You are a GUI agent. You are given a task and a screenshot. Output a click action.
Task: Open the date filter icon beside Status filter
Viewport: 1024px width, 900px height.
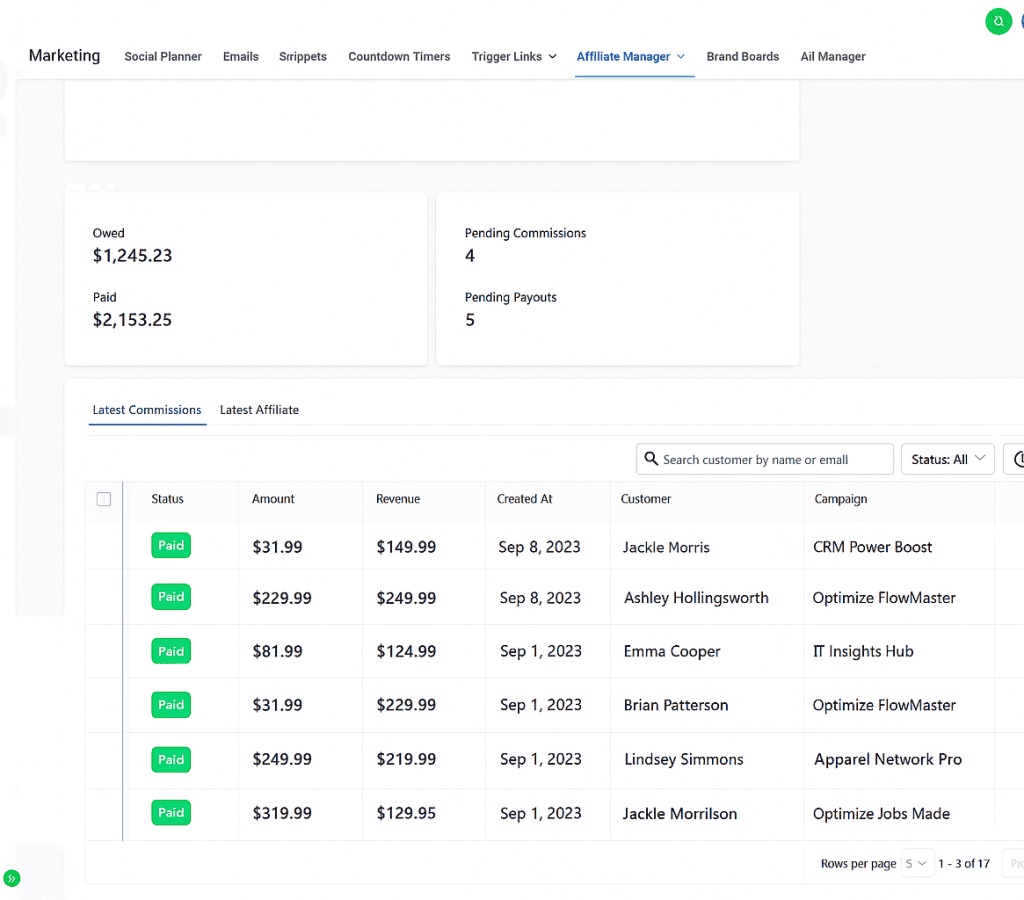pyautogui.click(x=1017, y=459)
